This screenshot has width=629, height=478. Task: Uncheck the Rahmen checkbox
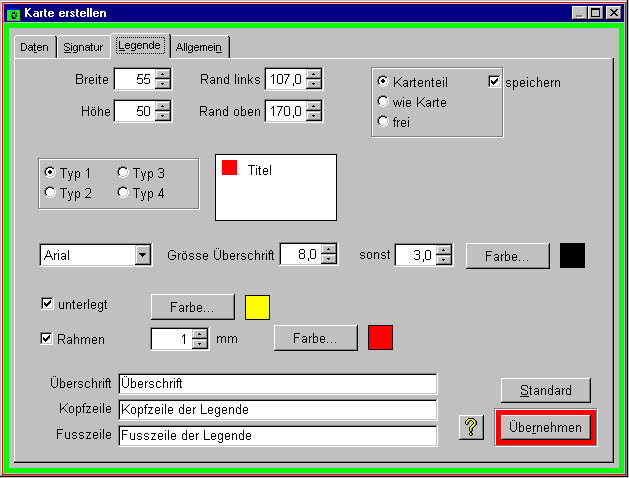click(x=47, y=339)
